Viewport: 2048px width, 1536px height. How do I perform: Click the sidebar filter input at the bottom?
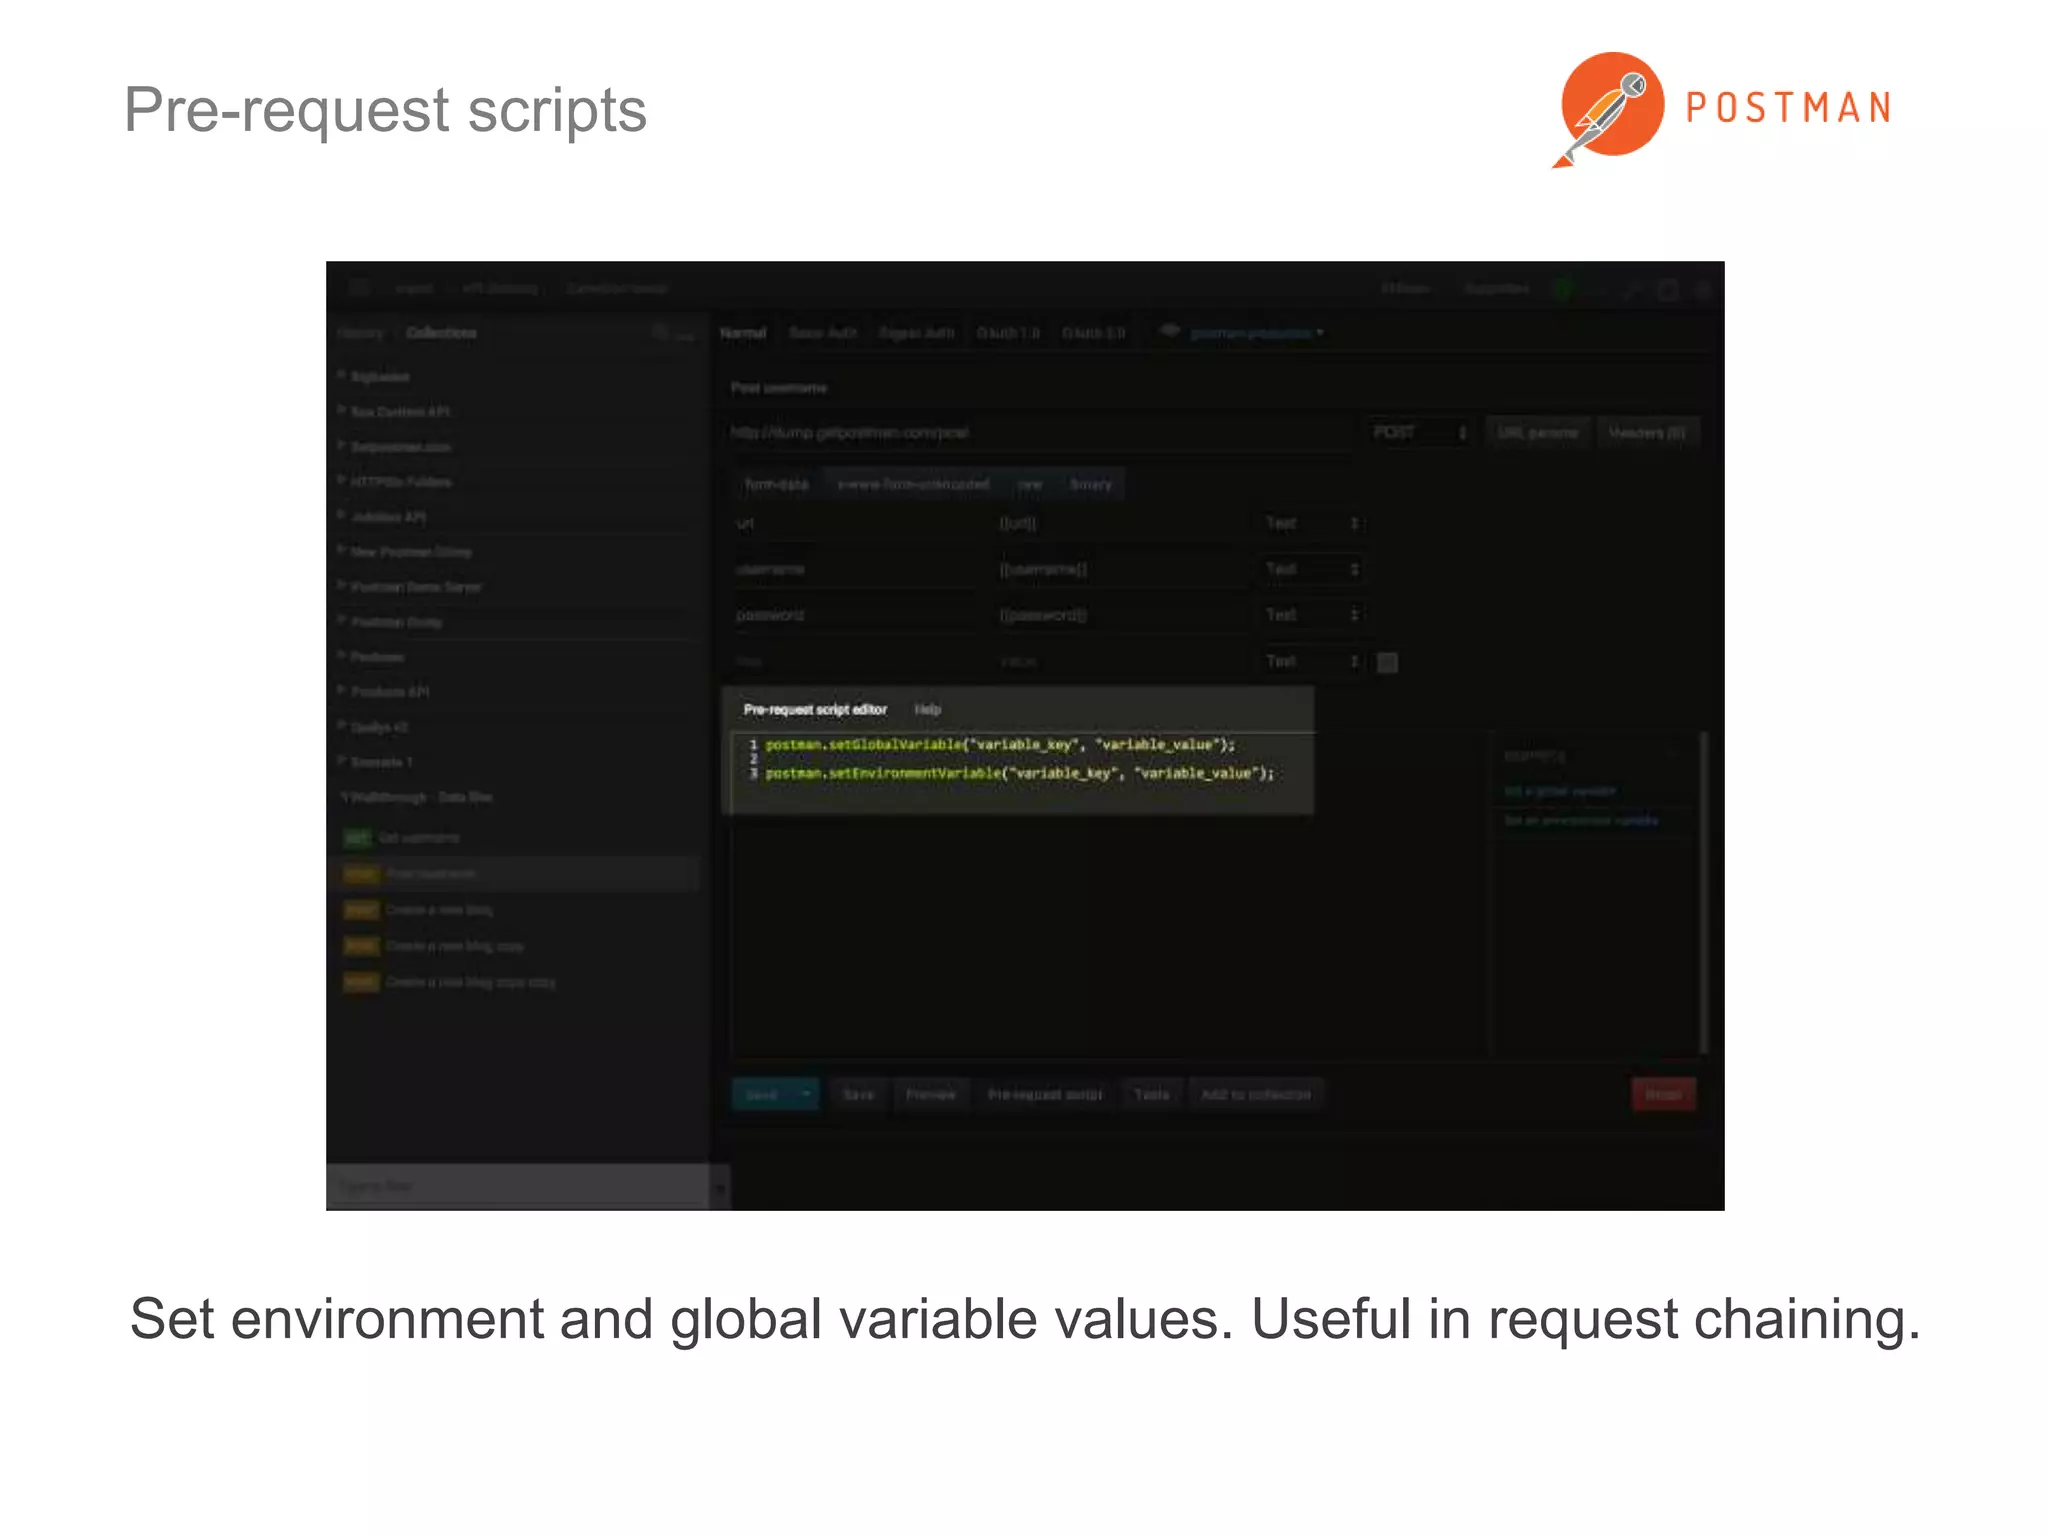point(518,1186)
